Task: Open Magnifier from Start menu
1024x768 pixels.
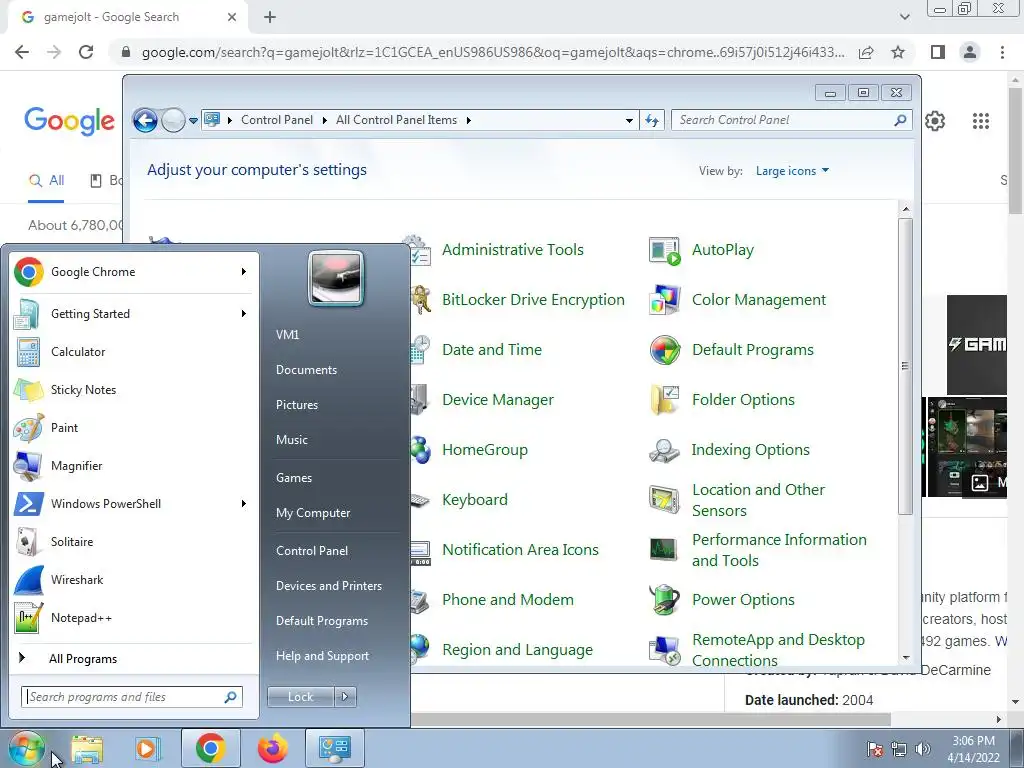Action: click(133, 466)
